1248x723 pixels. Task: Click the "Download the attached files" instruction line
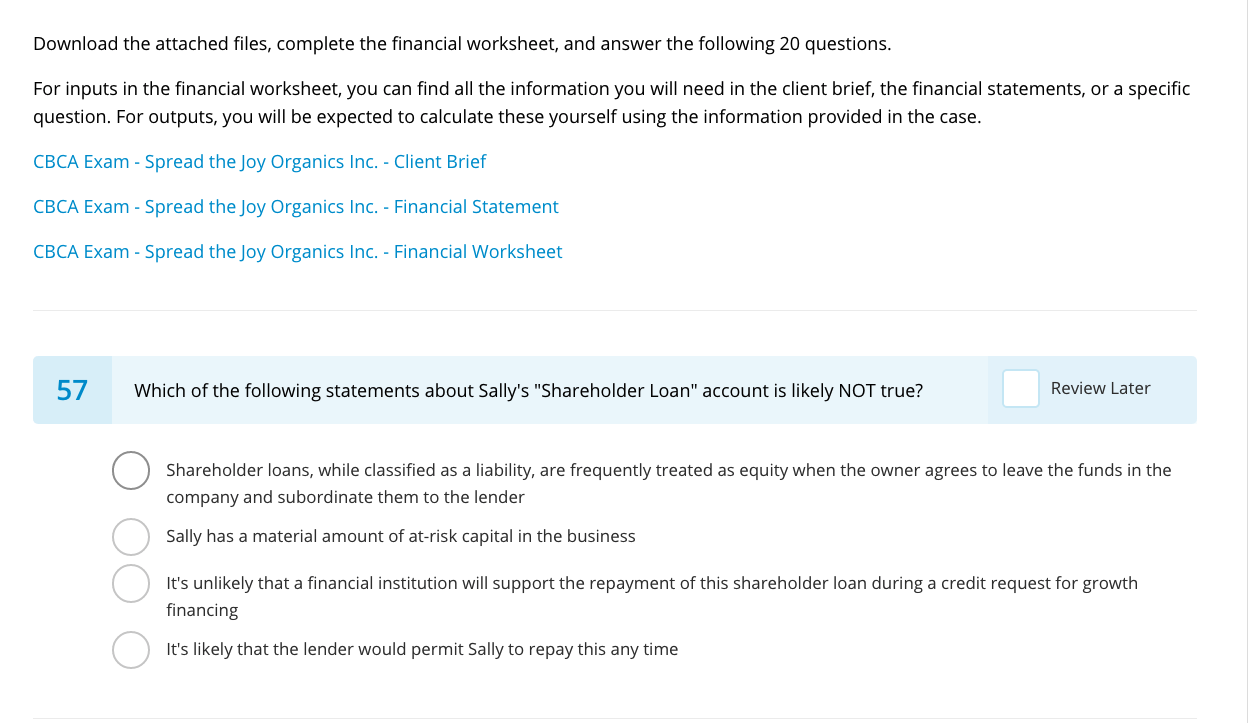(x=461, y=44)
